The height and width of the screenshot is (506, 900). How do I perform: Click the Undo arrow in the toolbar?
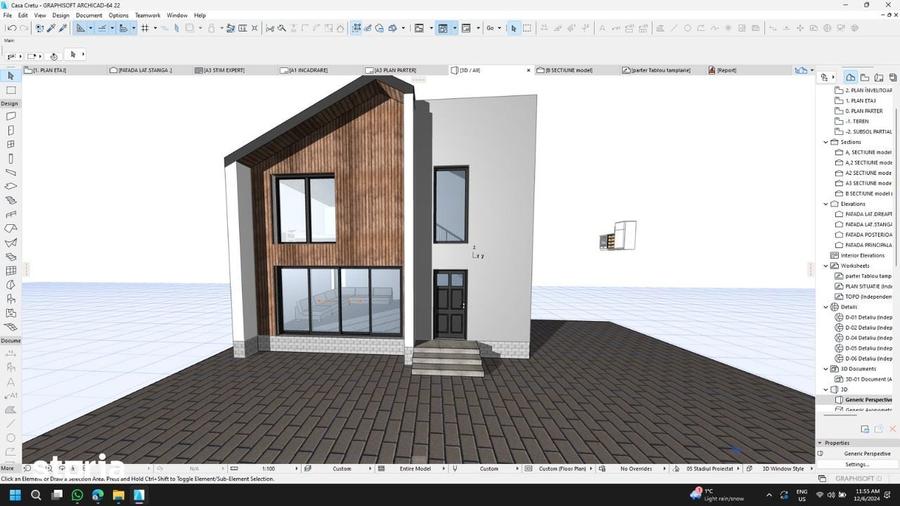tap(11, 28)
